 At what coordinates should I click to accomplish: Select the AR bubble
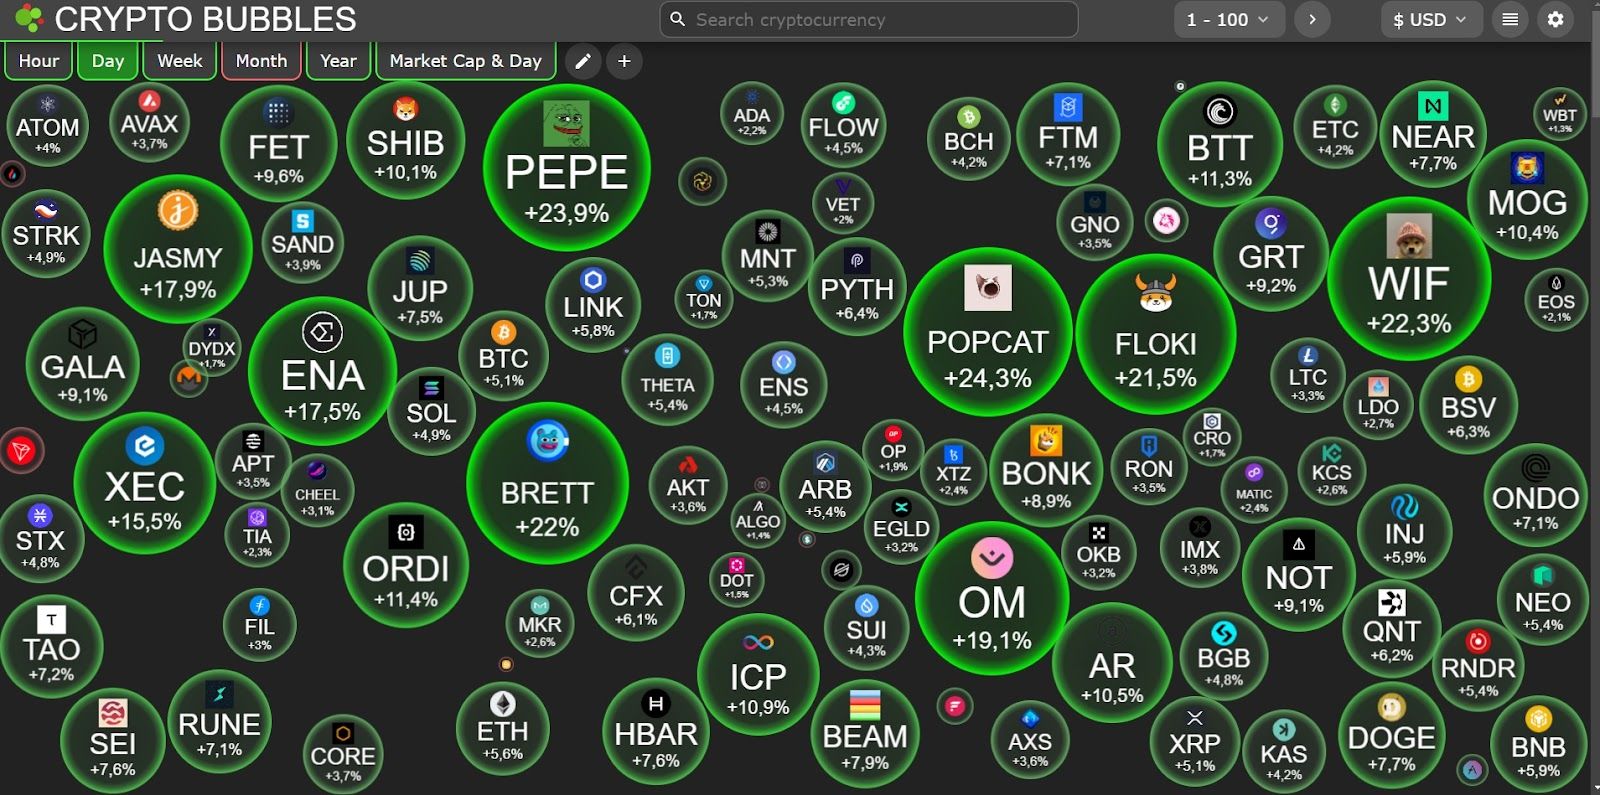click(1112, 663)
